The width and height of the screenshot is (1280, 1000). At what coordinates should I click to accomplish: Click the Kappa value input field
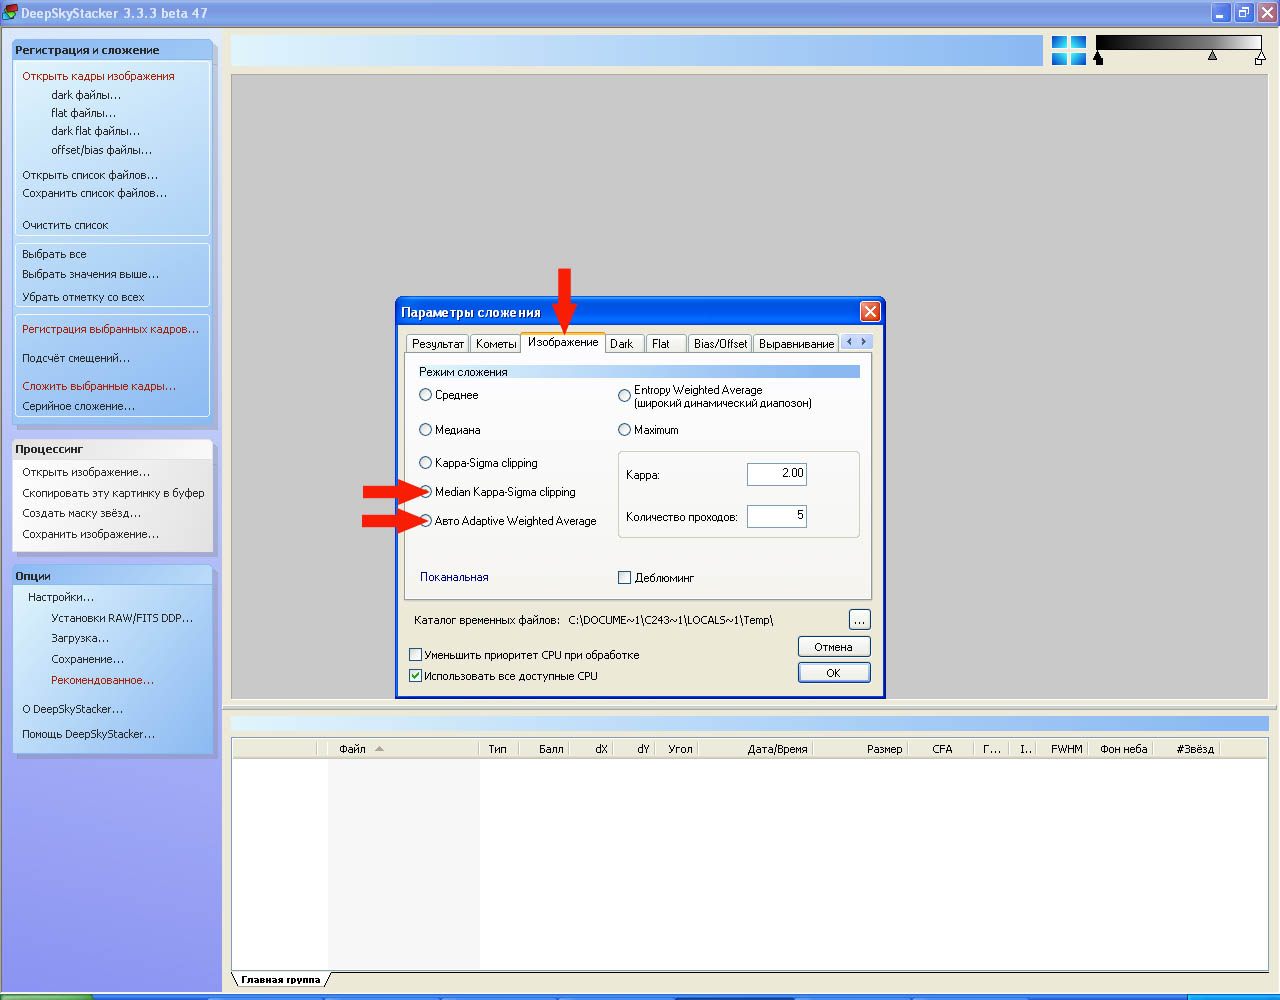776,474
